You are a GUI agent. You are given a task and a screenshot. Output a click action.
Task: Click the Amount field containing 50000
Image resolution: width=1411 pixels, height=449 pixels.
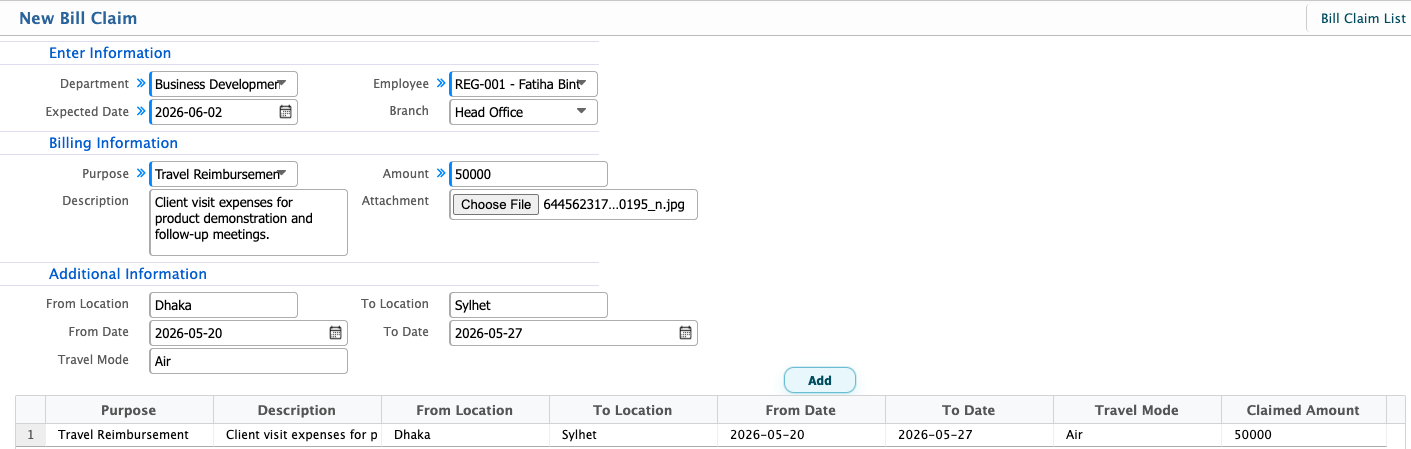click(x=529, y=174)
